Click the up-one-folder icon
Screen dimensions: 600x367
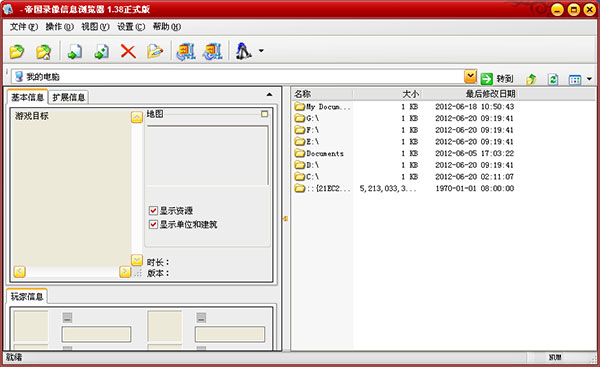click(531, 79)
